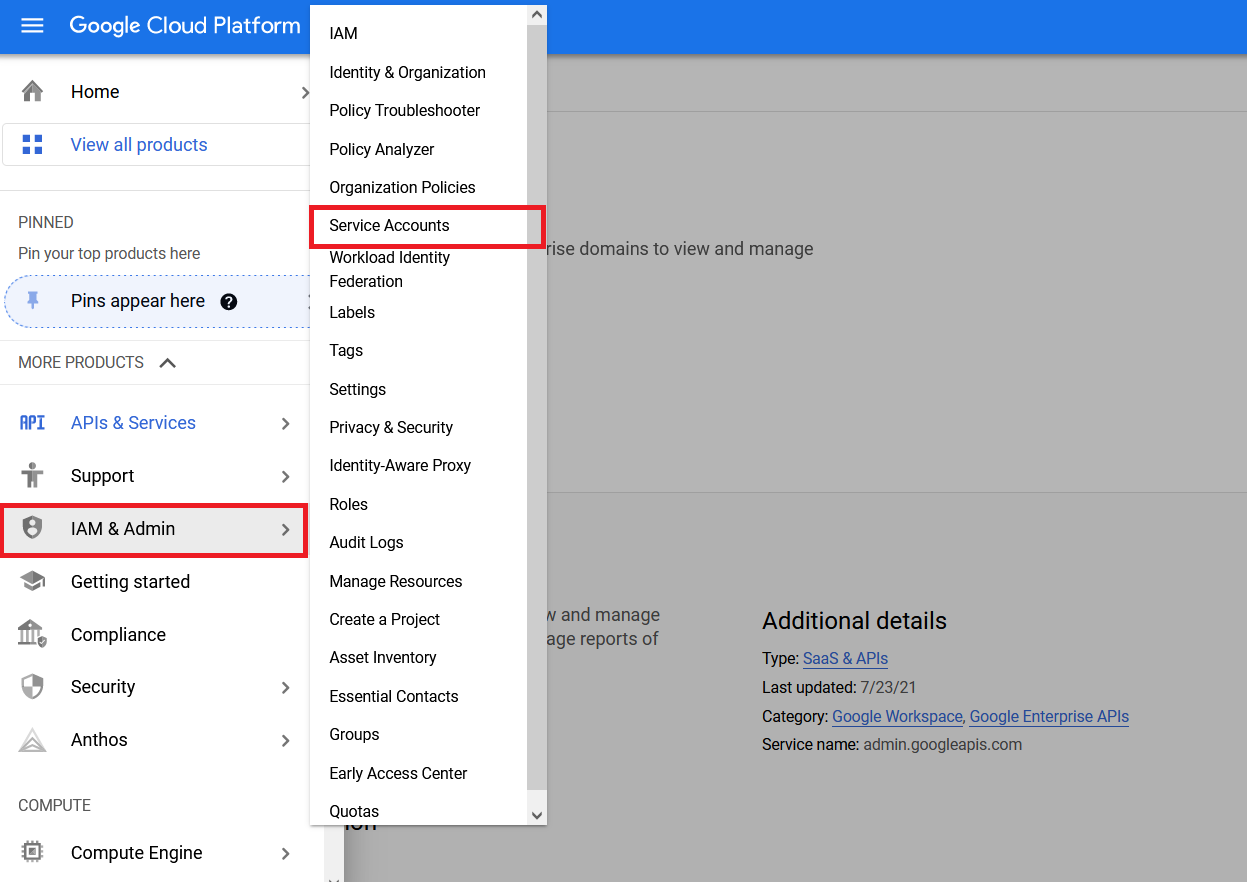This screenshot has width=1247, height=882.
Task: Select the Security shield icon
Action: pyautogui.click(x=32, y=687)
